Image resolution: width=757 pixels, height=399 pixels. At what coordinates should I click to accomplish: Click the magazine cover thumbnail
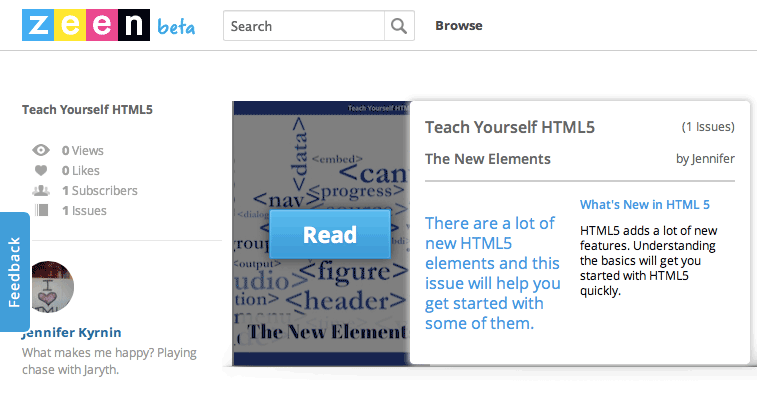321,233
